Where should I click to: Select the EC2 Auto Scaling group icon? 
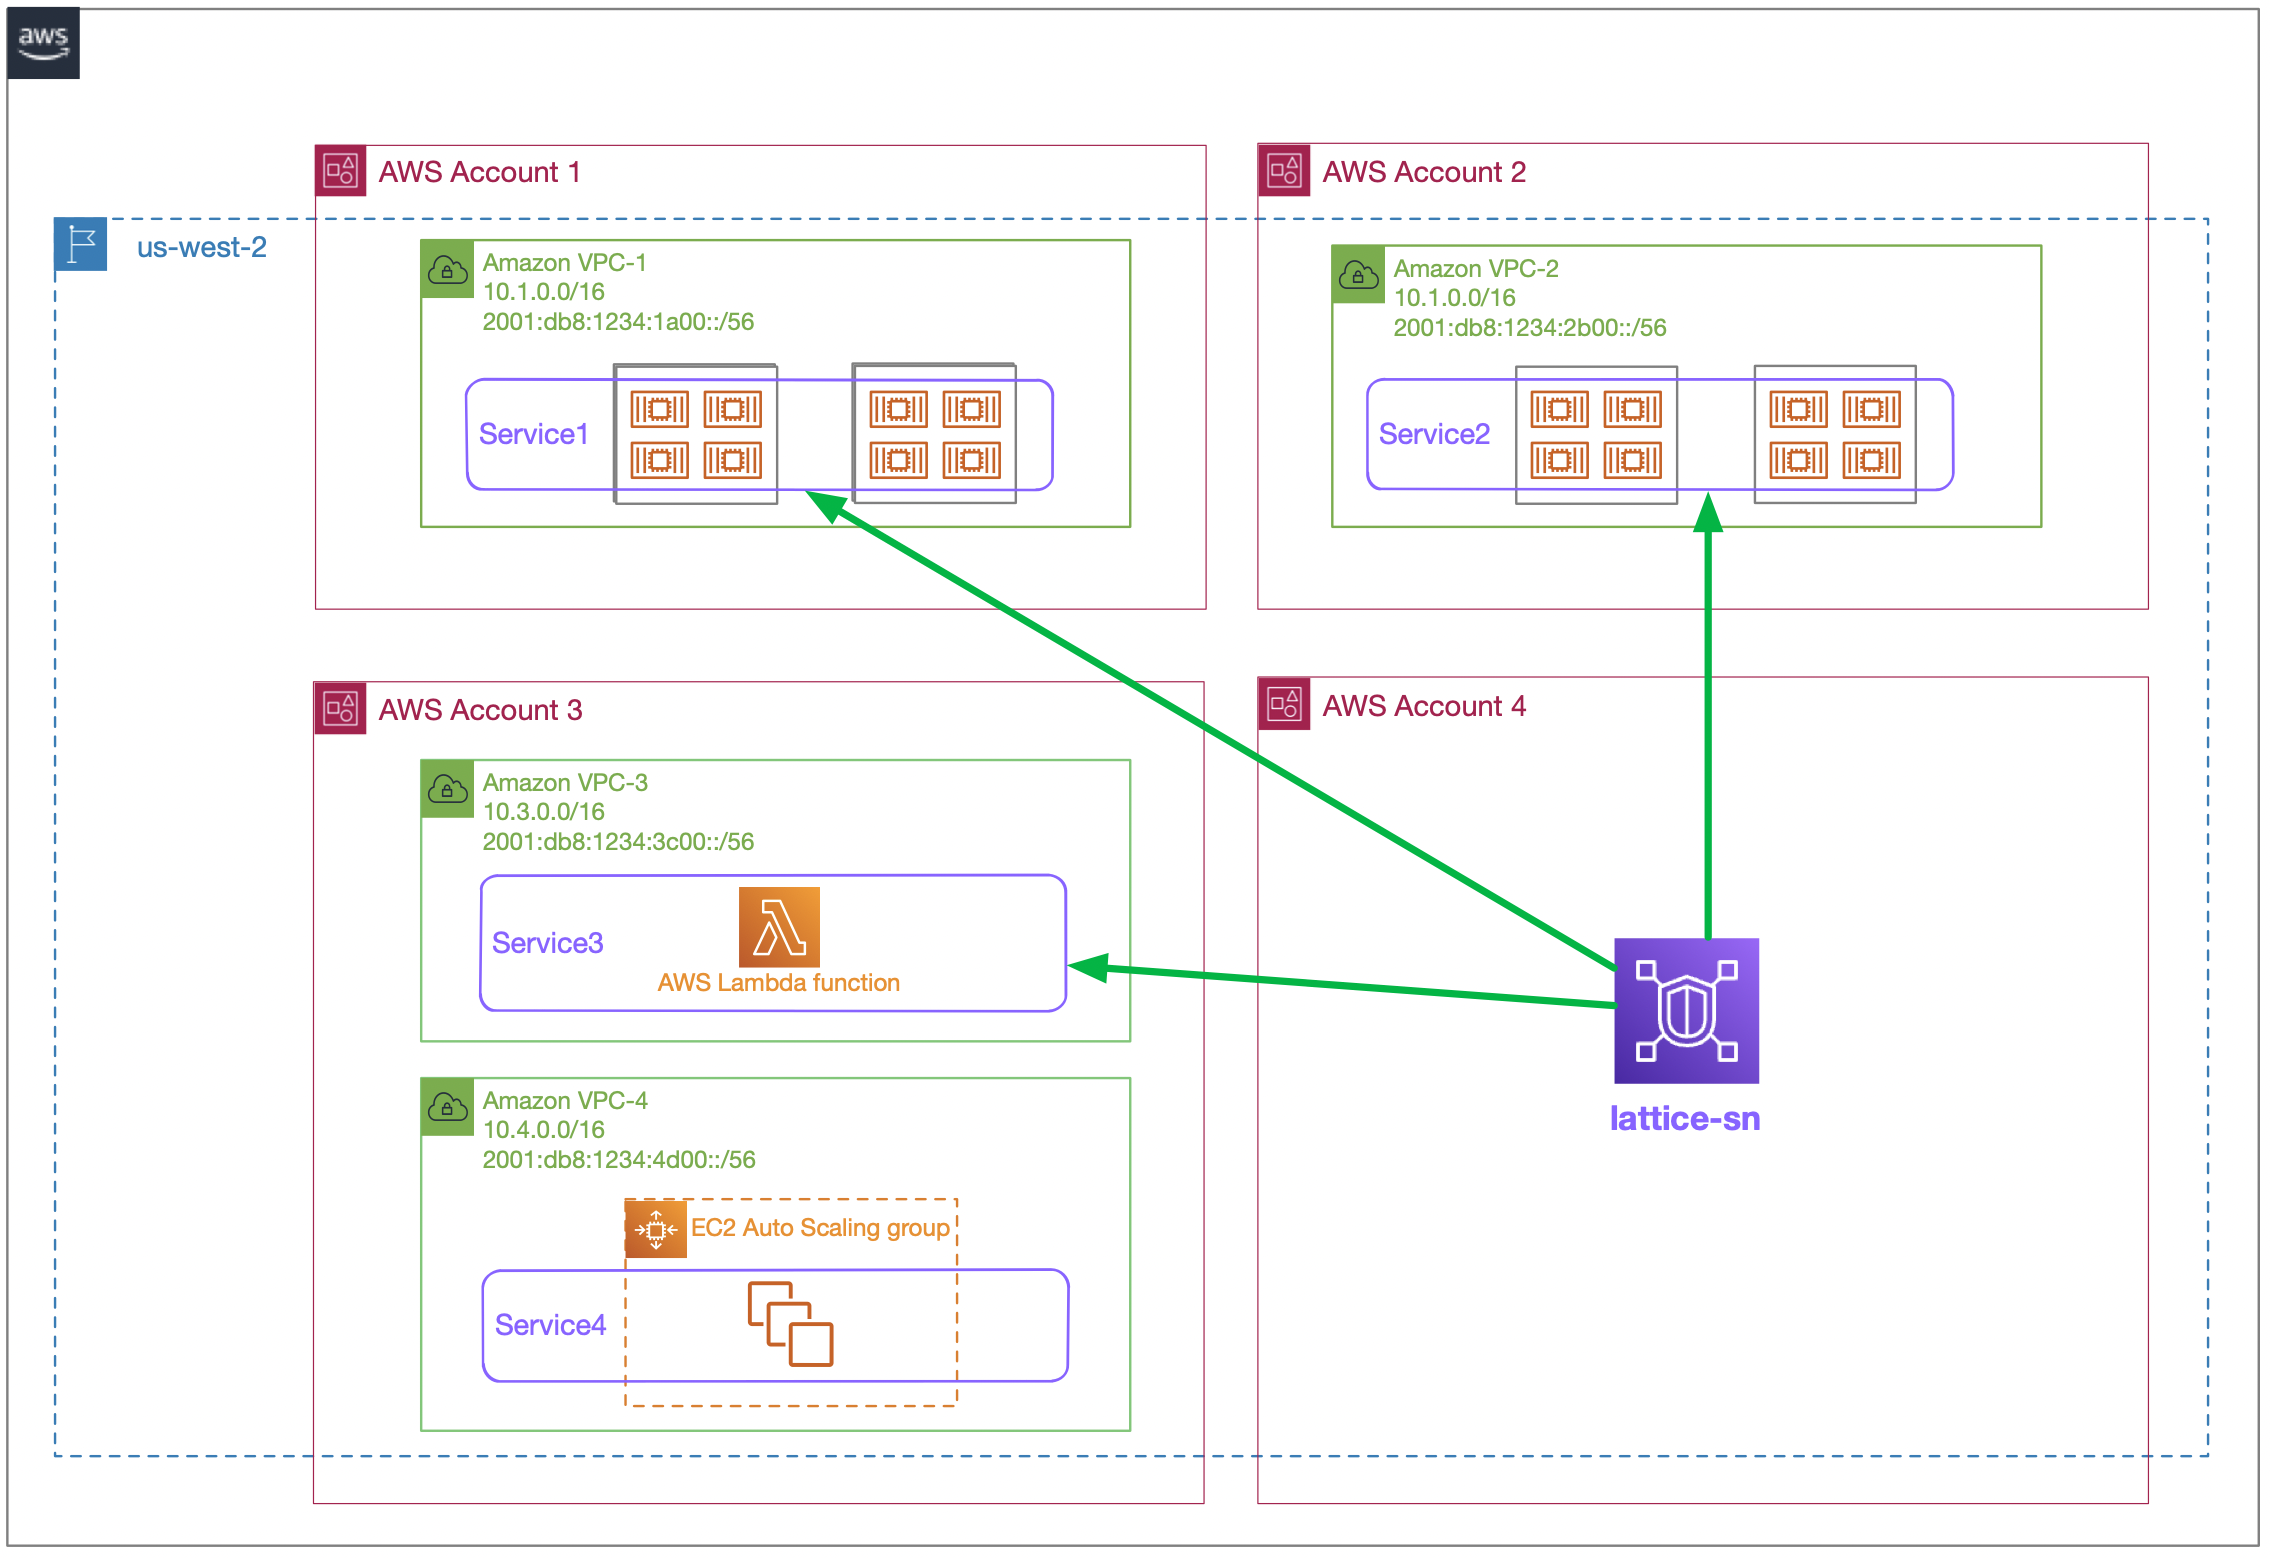point(655,1228)
